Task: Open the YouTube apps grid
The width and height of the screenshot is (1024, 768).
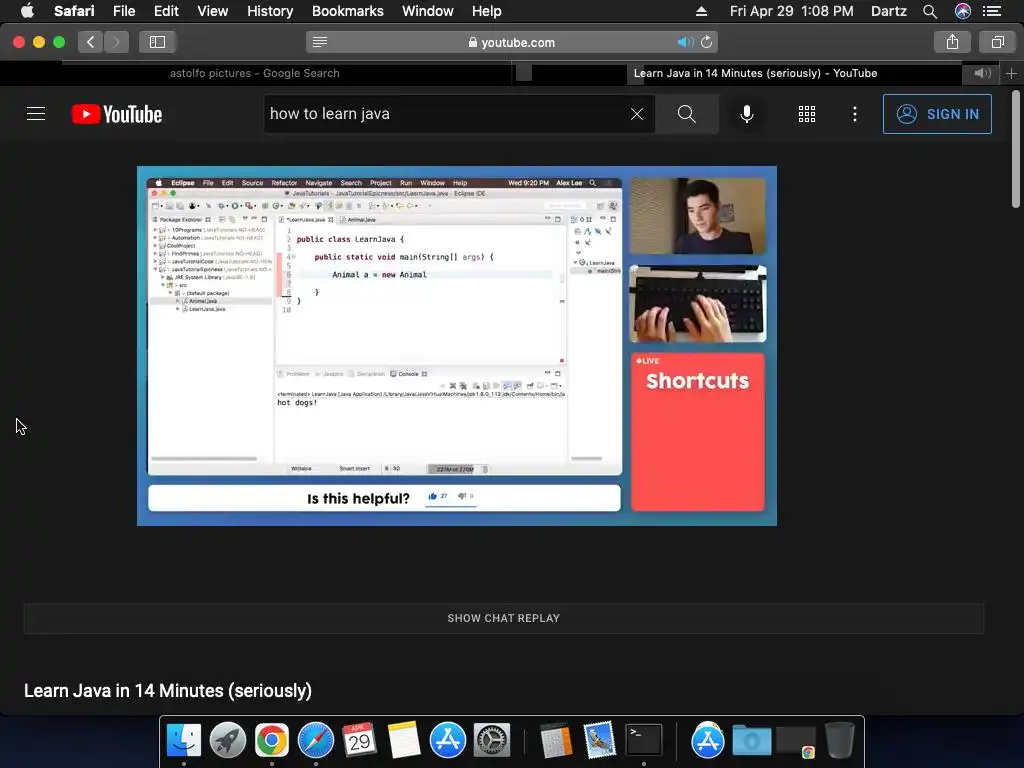Action: [x=807, y=114]
